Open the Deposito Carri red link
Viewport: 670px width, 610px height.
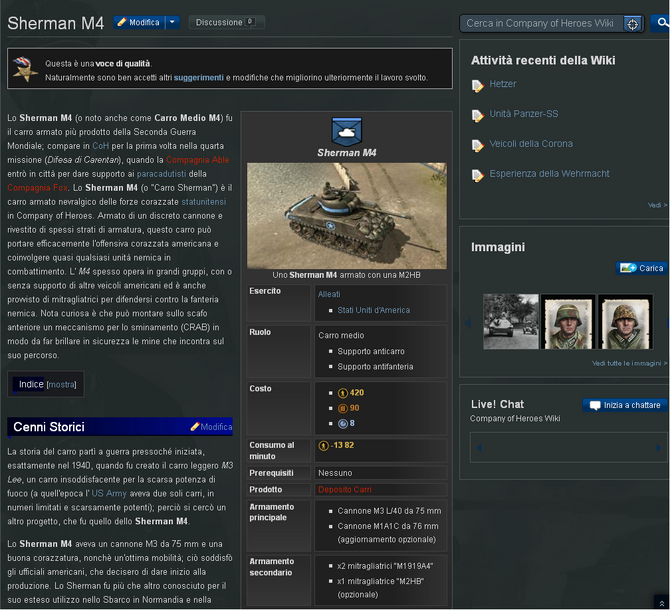pos(345,490)
